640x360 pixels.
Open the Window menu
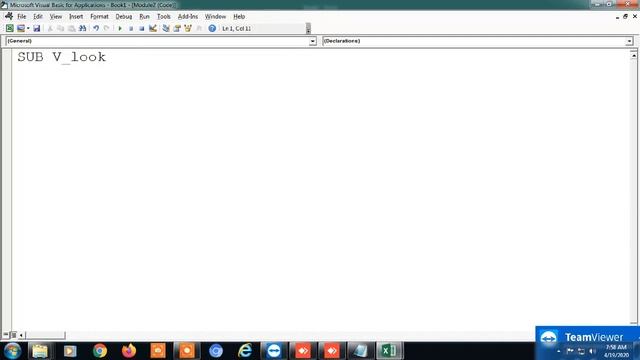click(x=215, y=16)
